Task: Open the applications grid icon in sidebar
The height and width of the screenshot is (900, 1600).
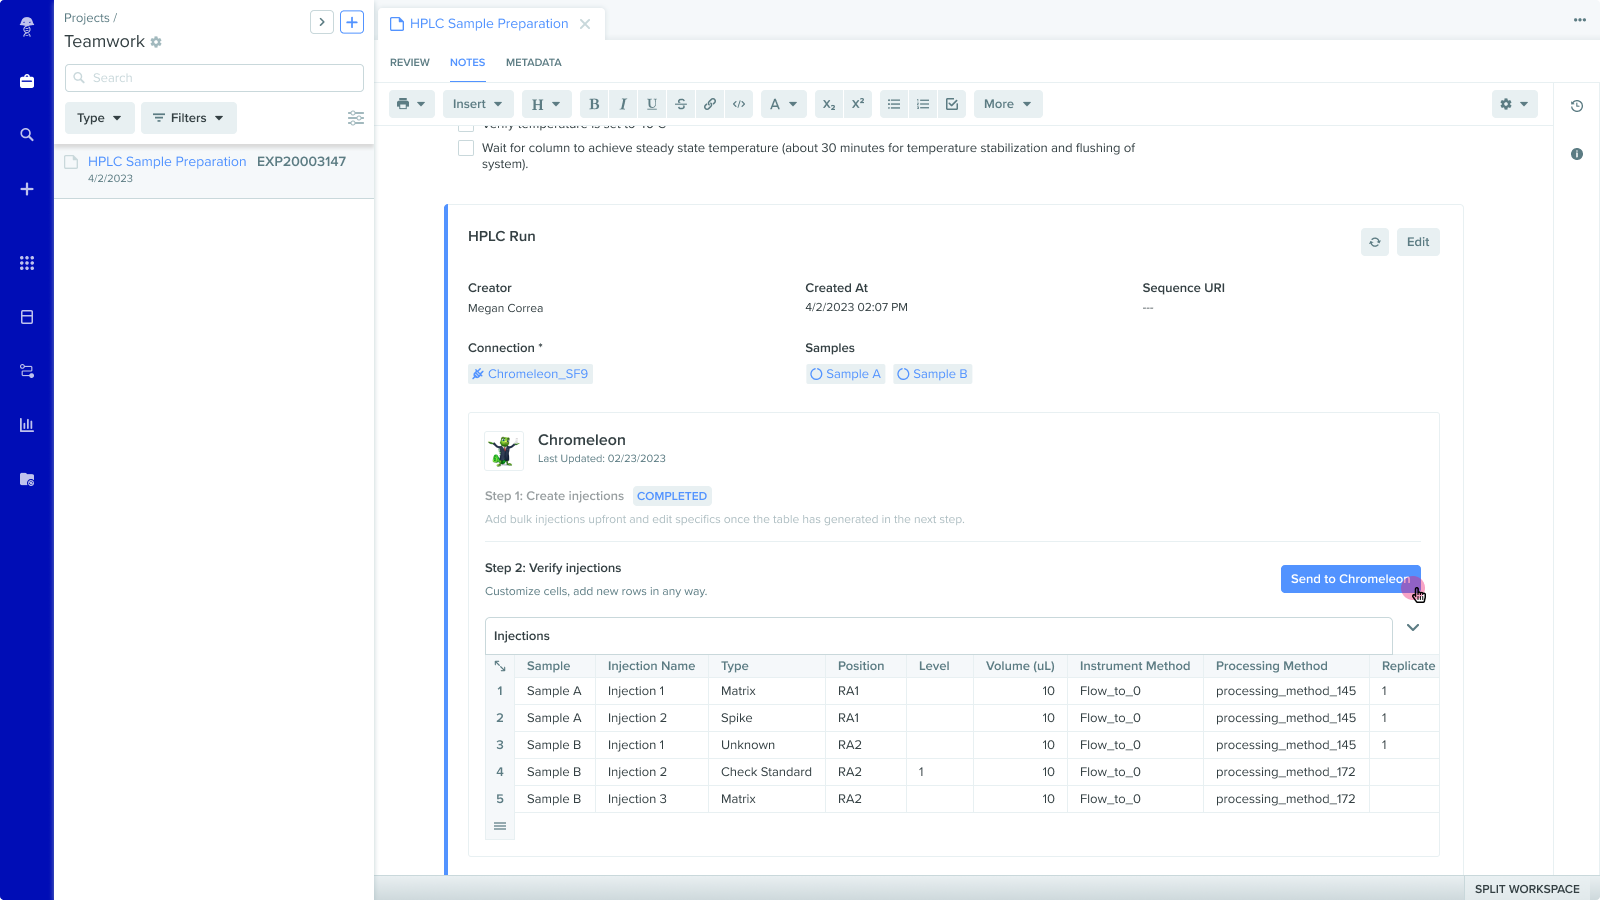Action: tap(27, 263)
